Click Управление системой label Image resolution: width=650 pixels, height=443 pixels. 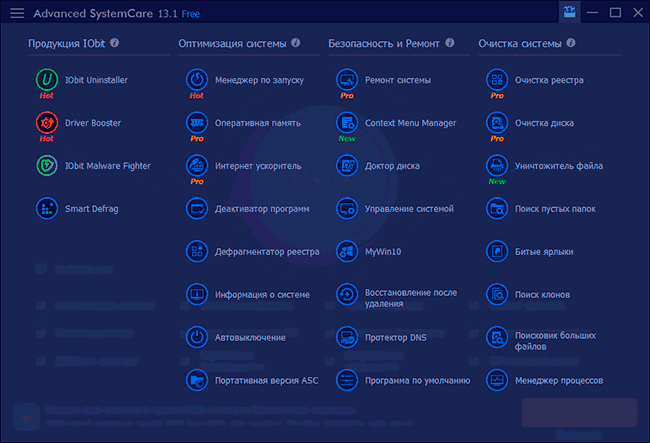[x=409, y=209]
